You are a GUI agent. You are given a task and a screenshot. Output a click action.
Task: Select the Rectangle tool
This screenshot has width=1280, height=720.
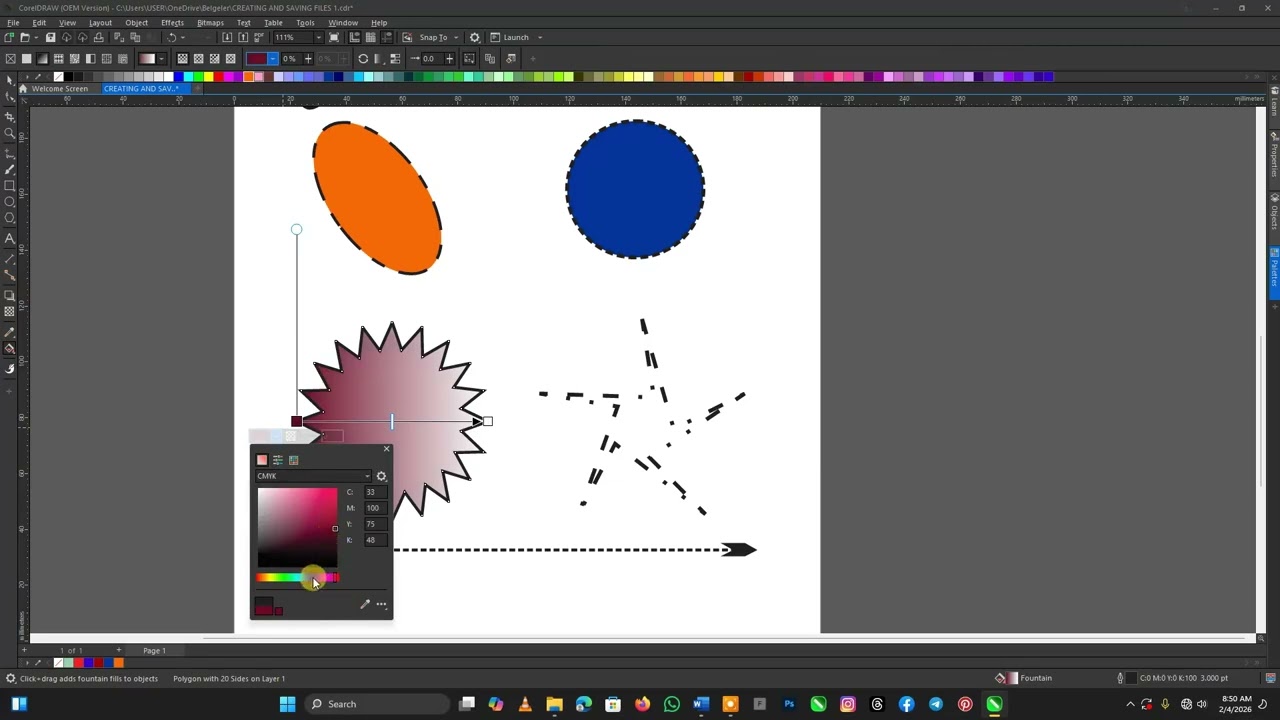[10, 186]
